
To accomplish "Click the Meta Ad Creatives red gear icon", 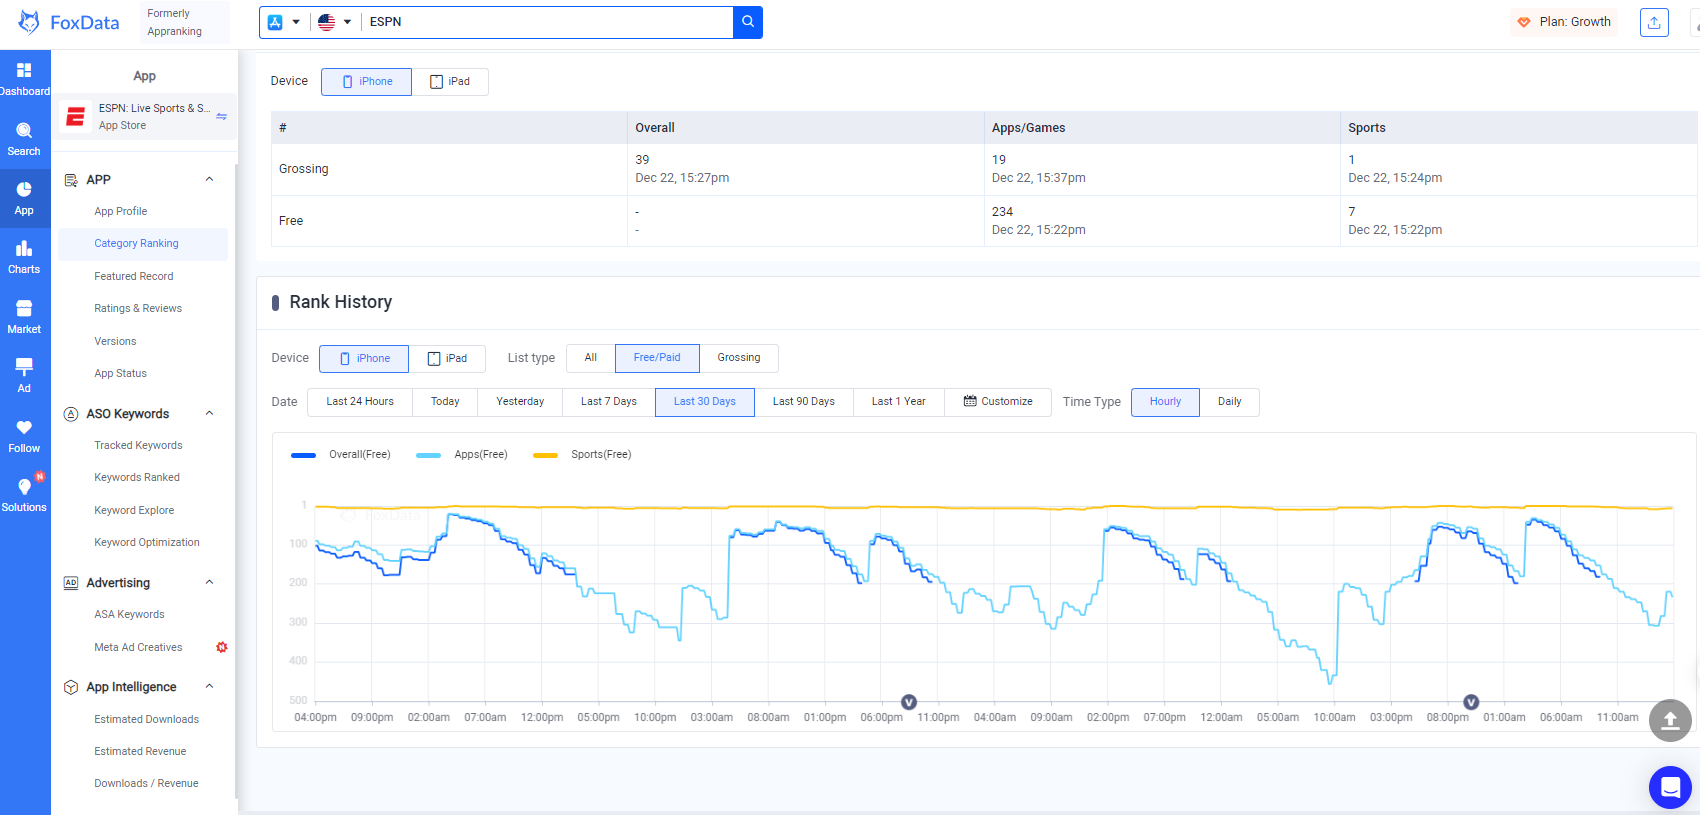I will click(222, 647).
